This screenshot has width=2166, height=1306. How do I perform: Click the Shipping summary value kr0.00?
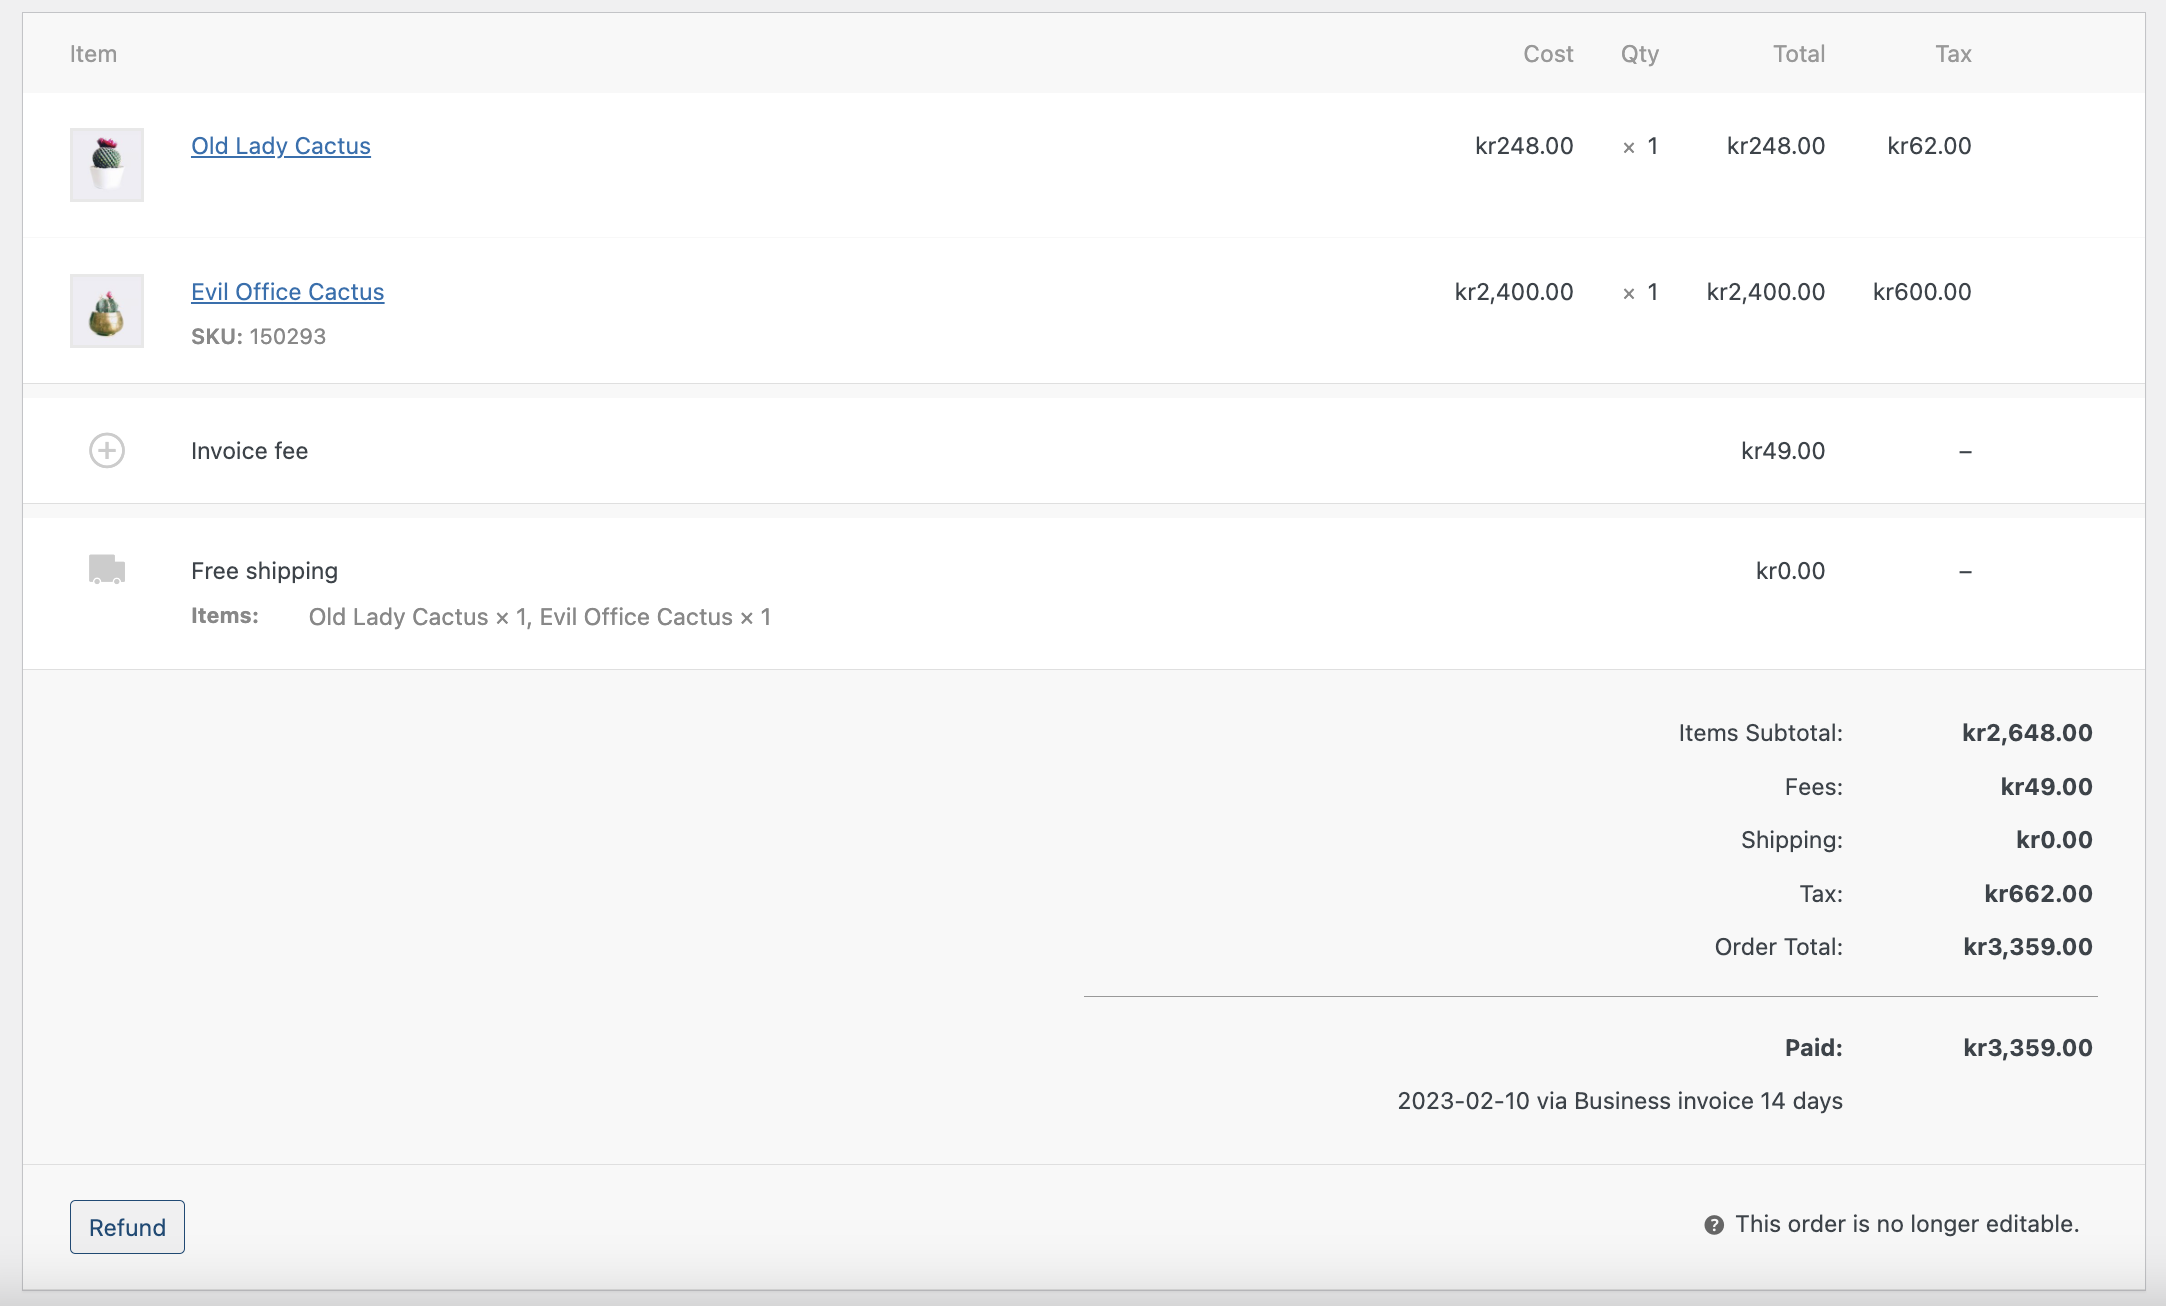pyautogui.click(x=2054, y=840)
